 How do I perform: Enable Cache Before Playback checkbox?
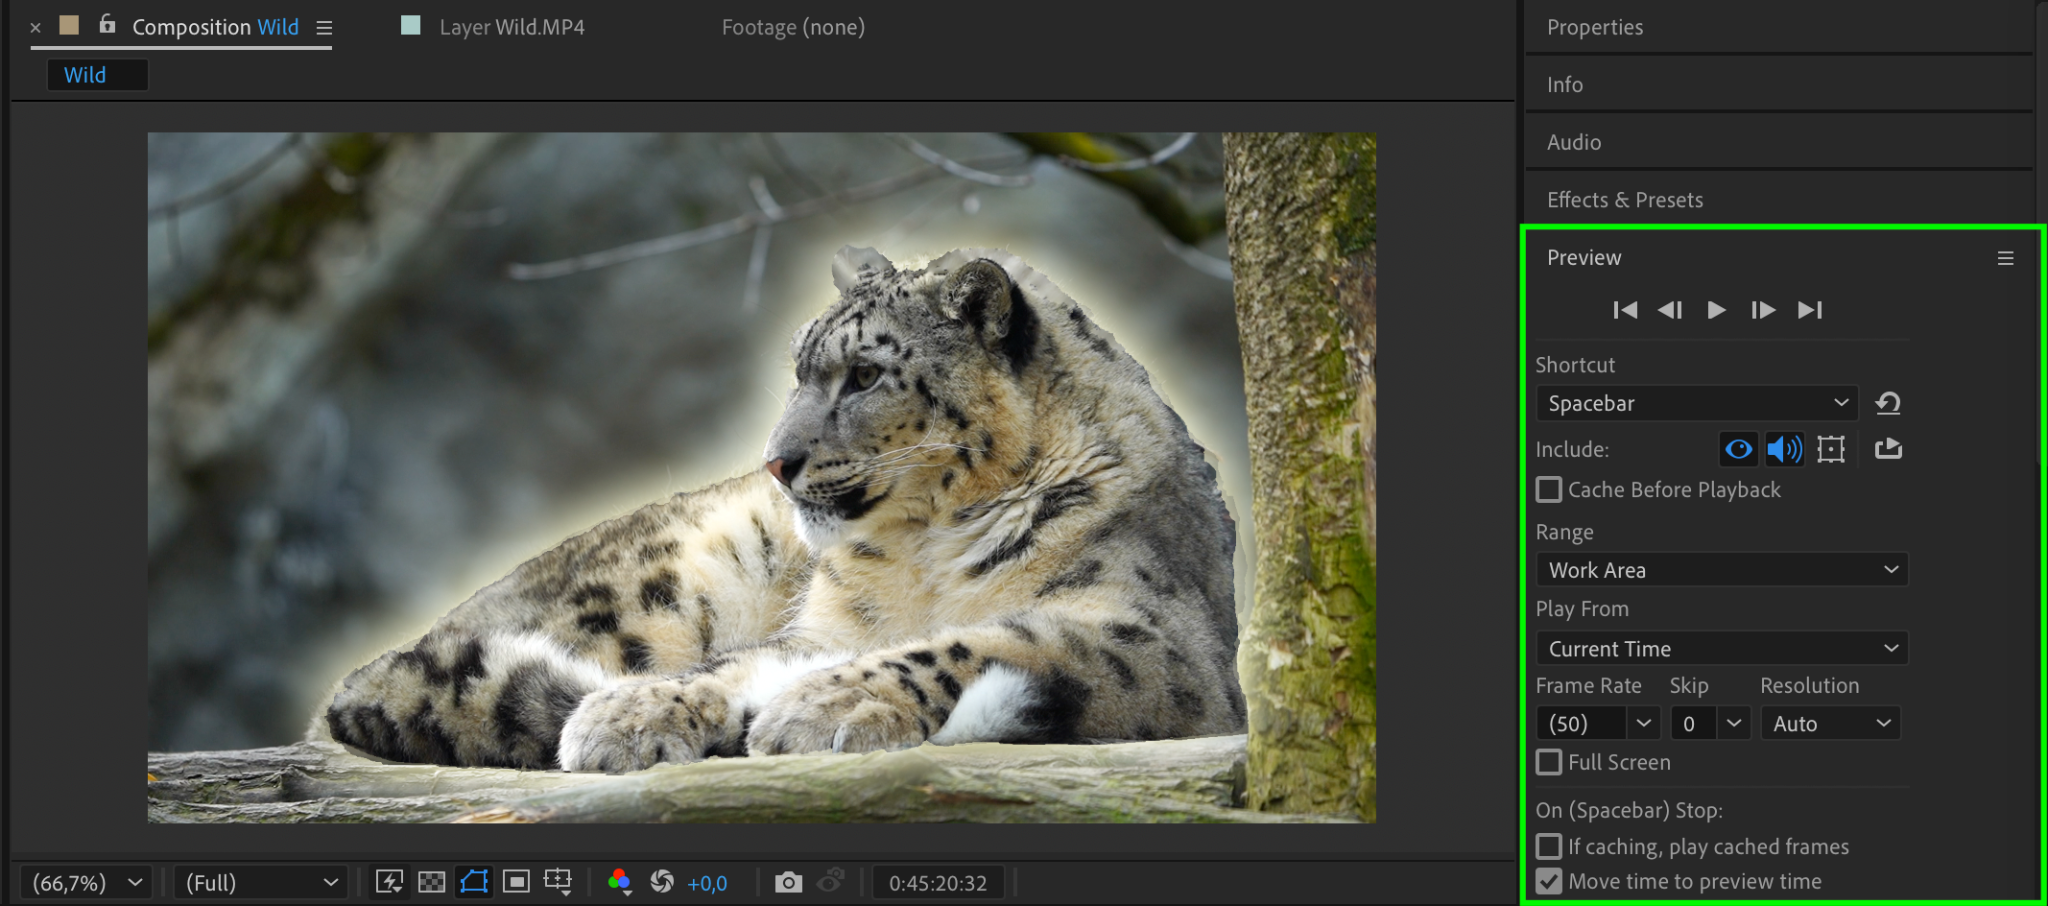pos(1549,490)
